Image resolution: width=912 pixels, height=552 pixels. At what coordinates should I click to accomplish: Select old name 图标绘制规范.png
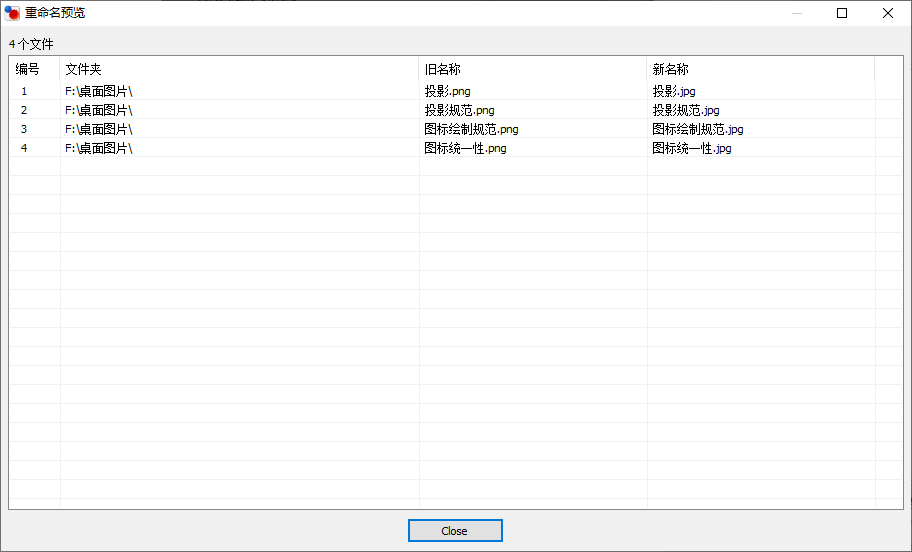(471, 129)
